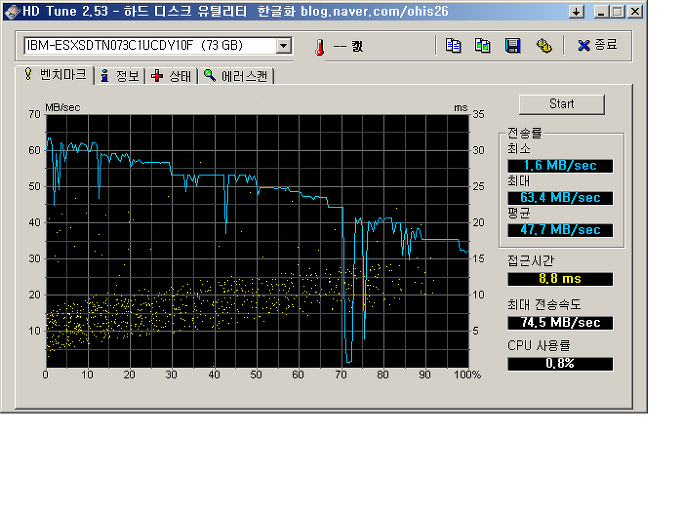The width and height of the screenshot is (683, 512).
Task: Open the 에러스캔 tab
Action: coord(236,76)
